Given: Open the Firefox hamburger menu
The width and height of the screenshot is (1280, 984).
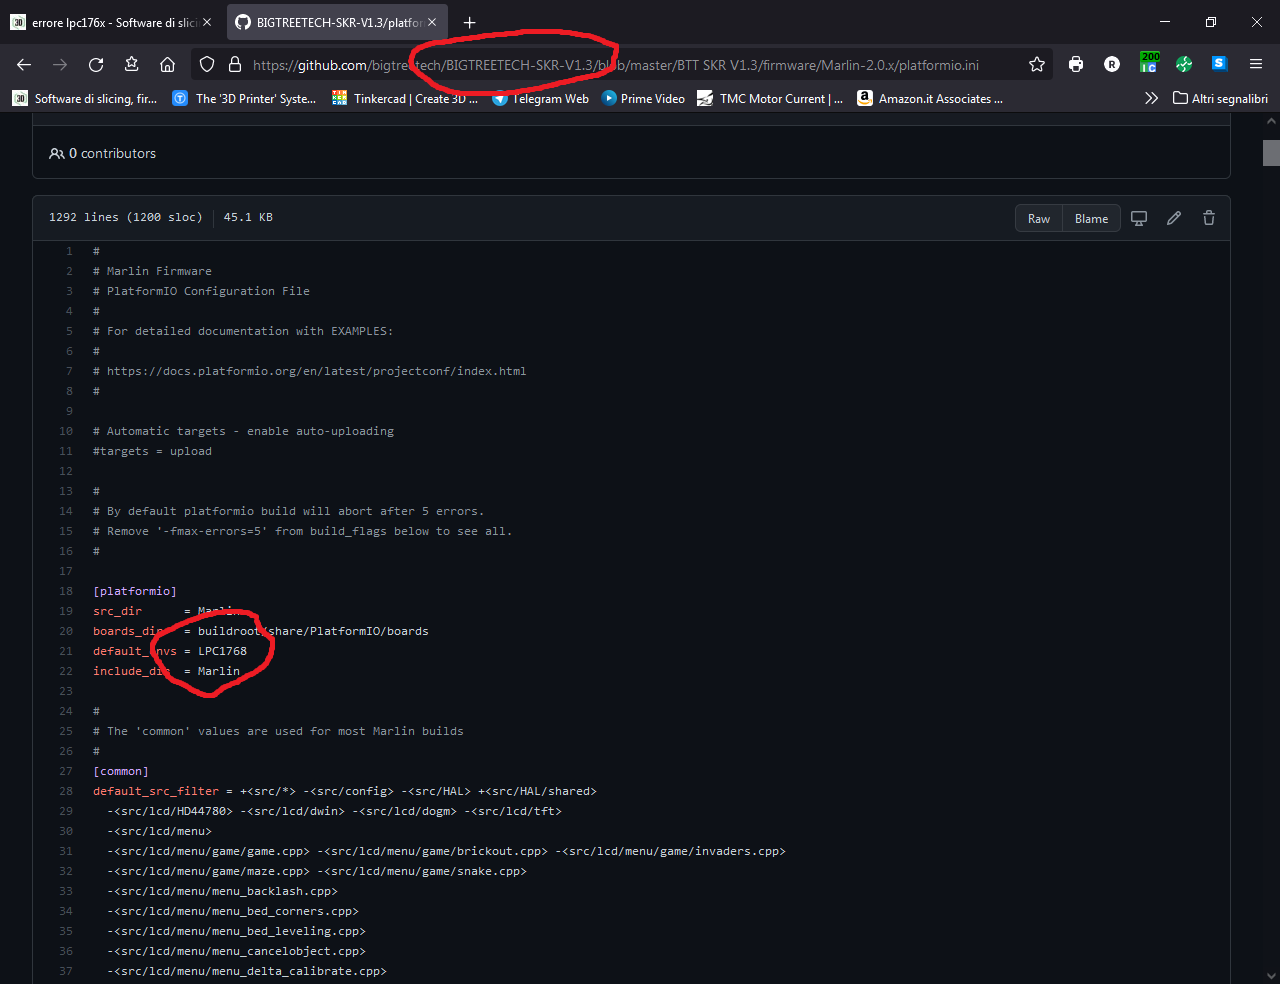Looking at the screenshot, I should click(x=1256, y=65).
